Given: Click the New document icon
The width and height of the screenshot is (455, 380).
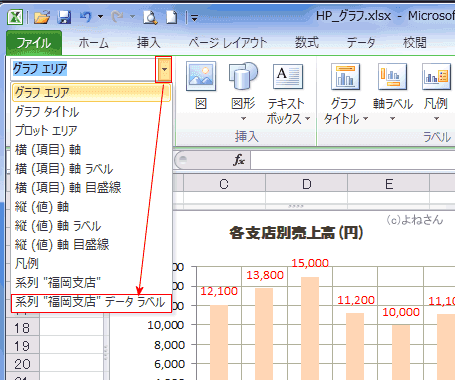Looking at the screenshot, I should [171, 17].
